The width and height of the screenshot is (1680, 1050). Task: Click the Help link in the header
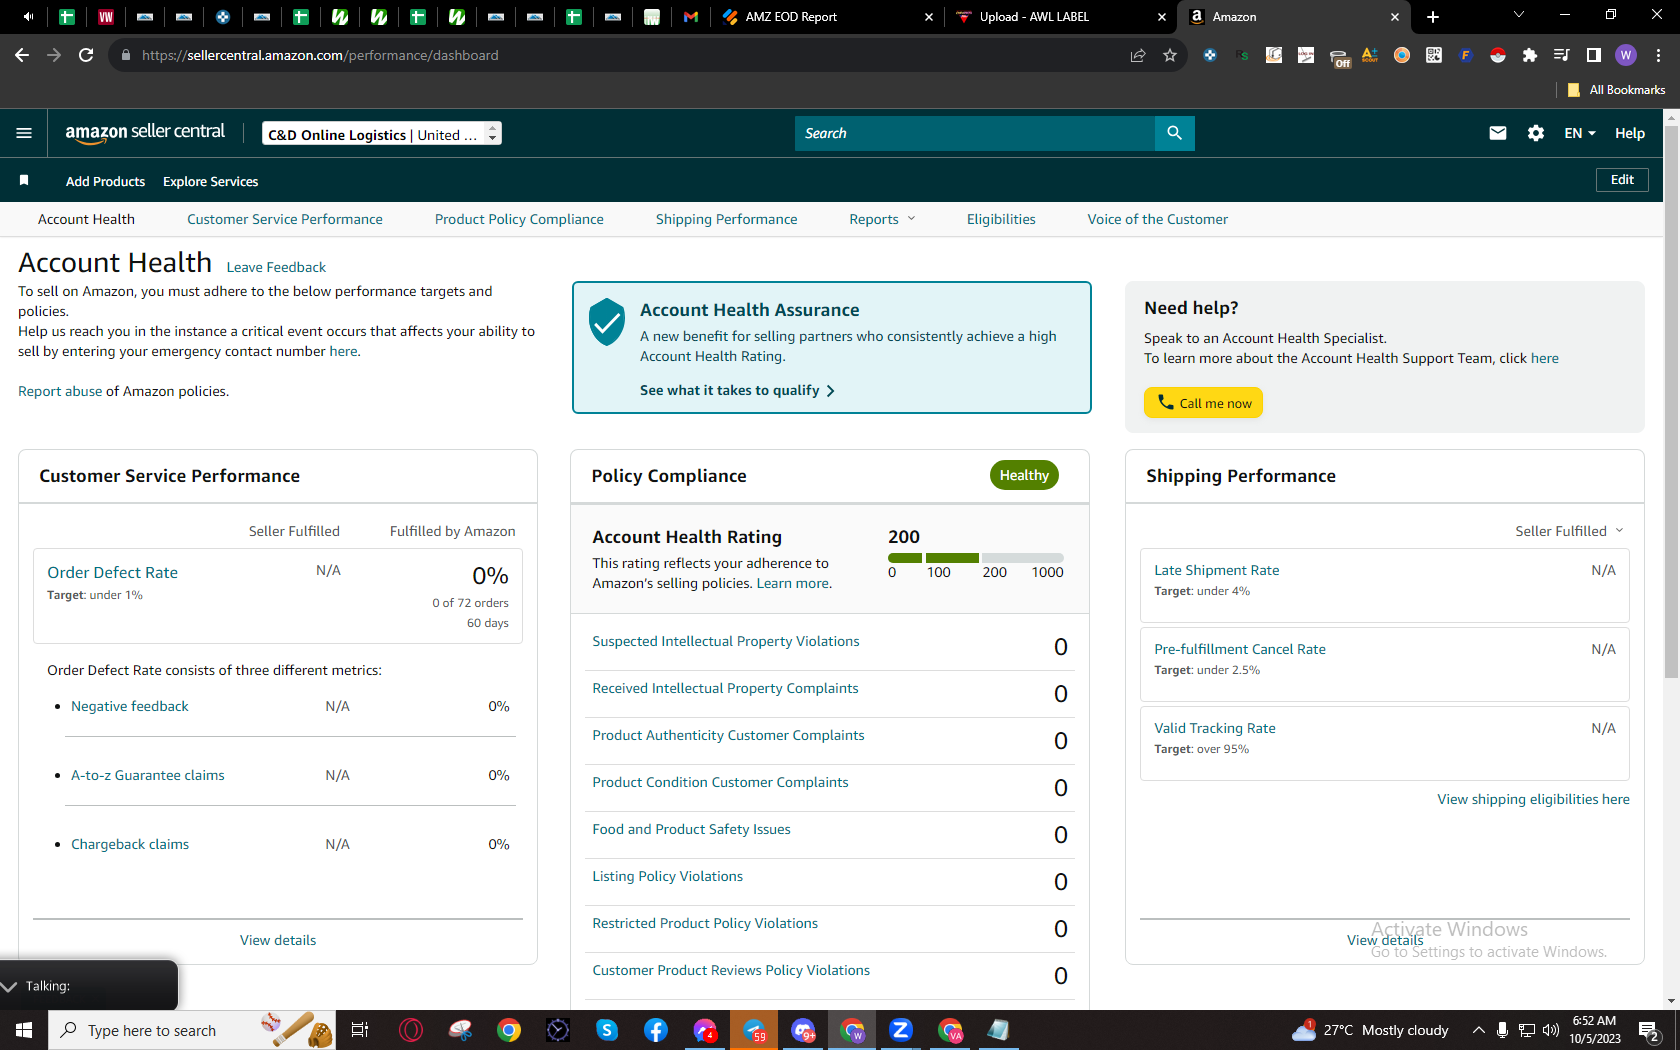1630,133
